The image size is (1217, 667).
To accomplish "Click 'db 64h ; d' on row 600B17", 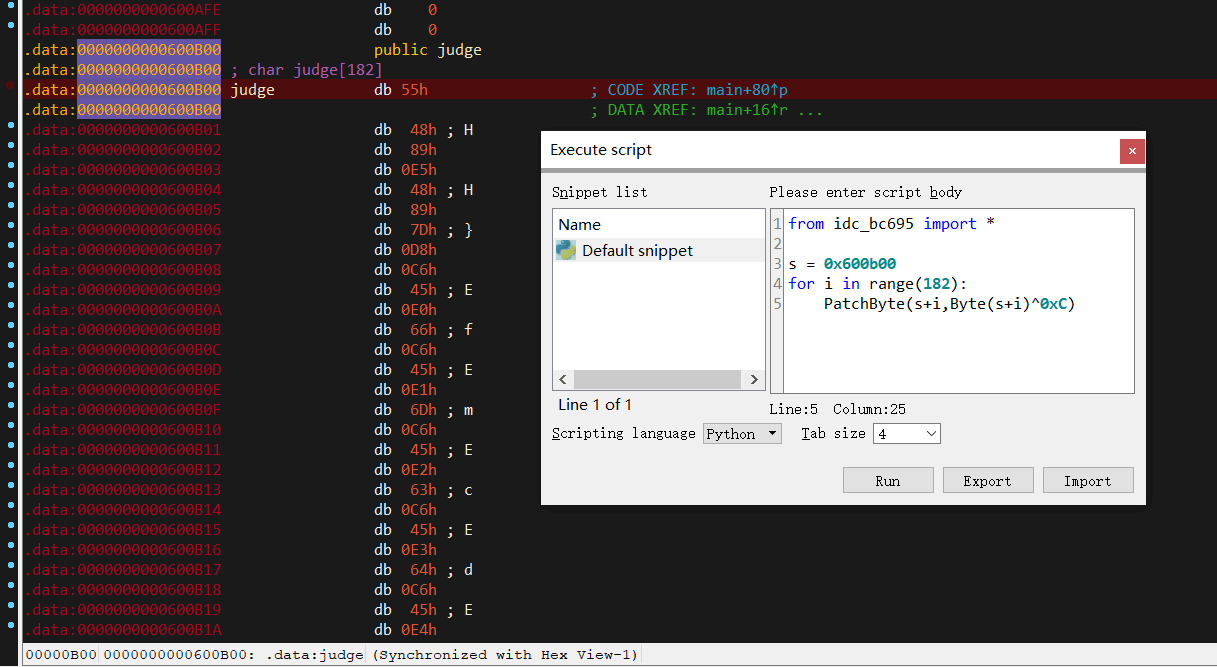I will [424, 570].
